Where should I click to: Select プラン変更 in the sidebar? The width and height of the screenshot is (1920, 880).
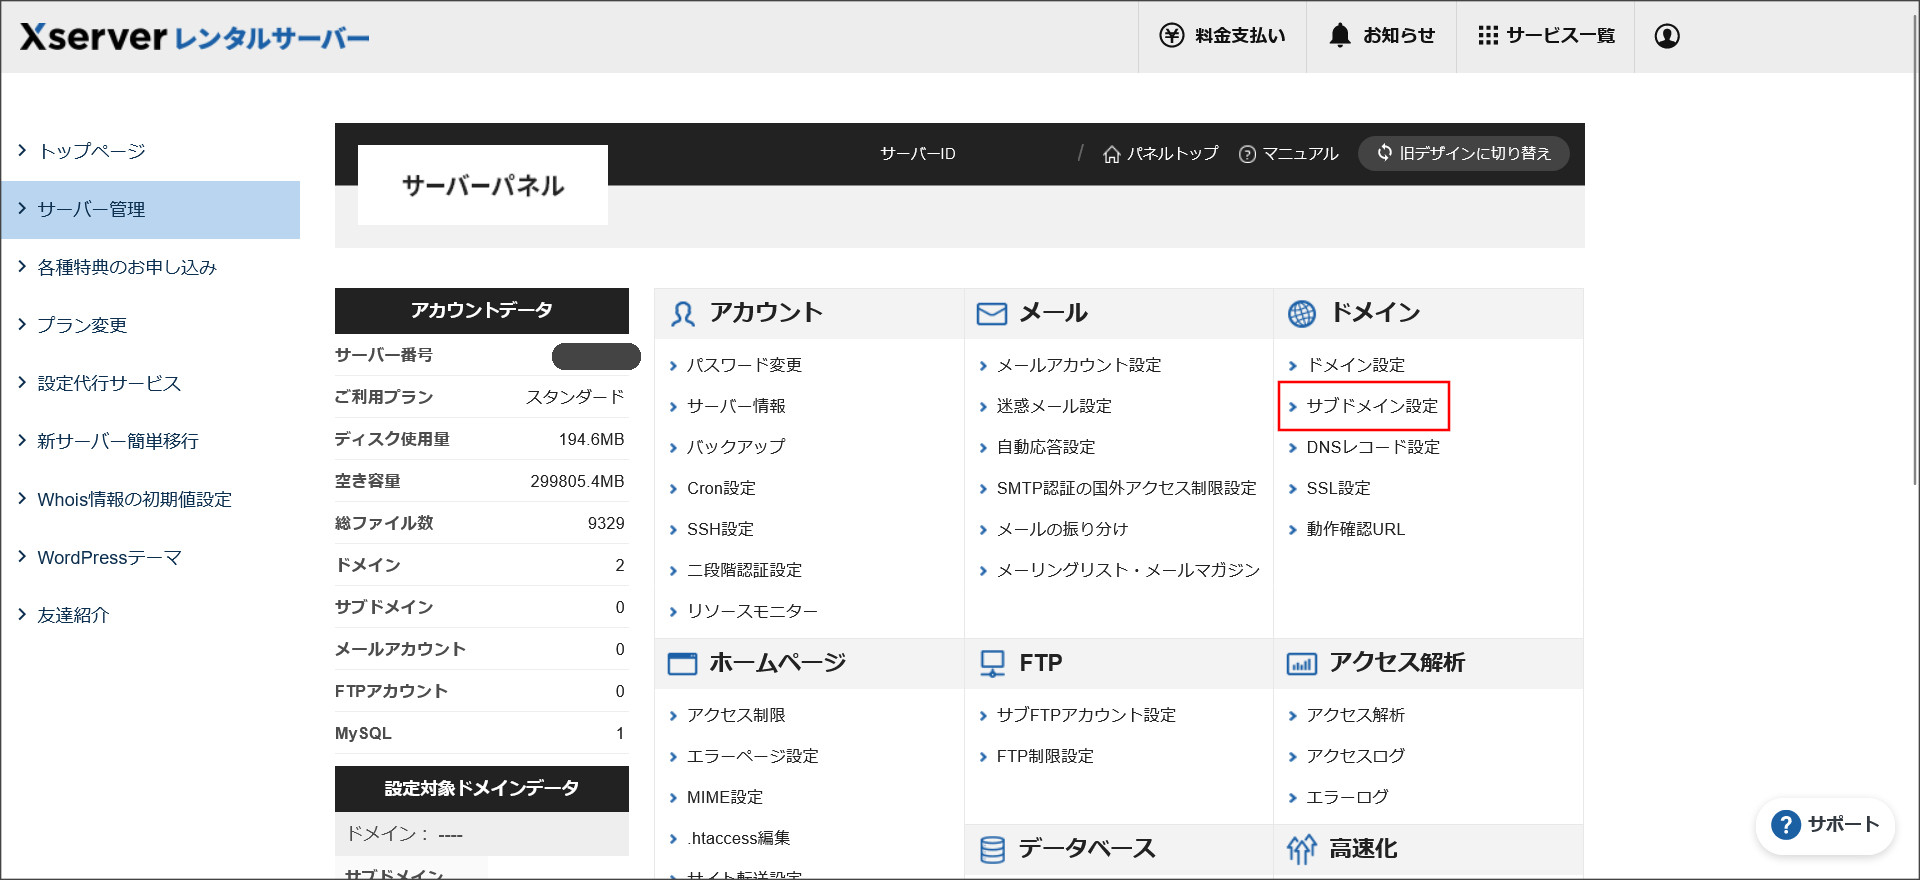[151, 325]
